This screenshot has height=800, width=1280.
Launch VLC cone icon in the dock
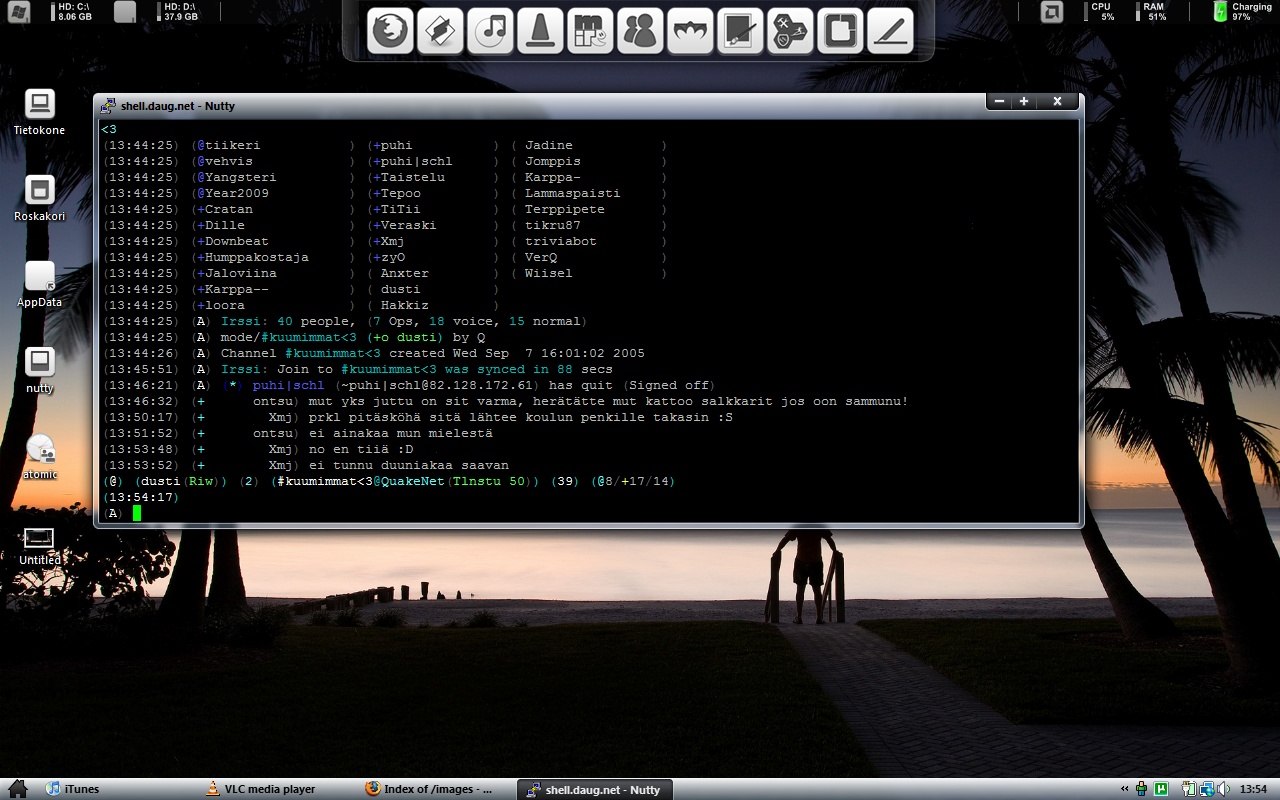(540, 32)
